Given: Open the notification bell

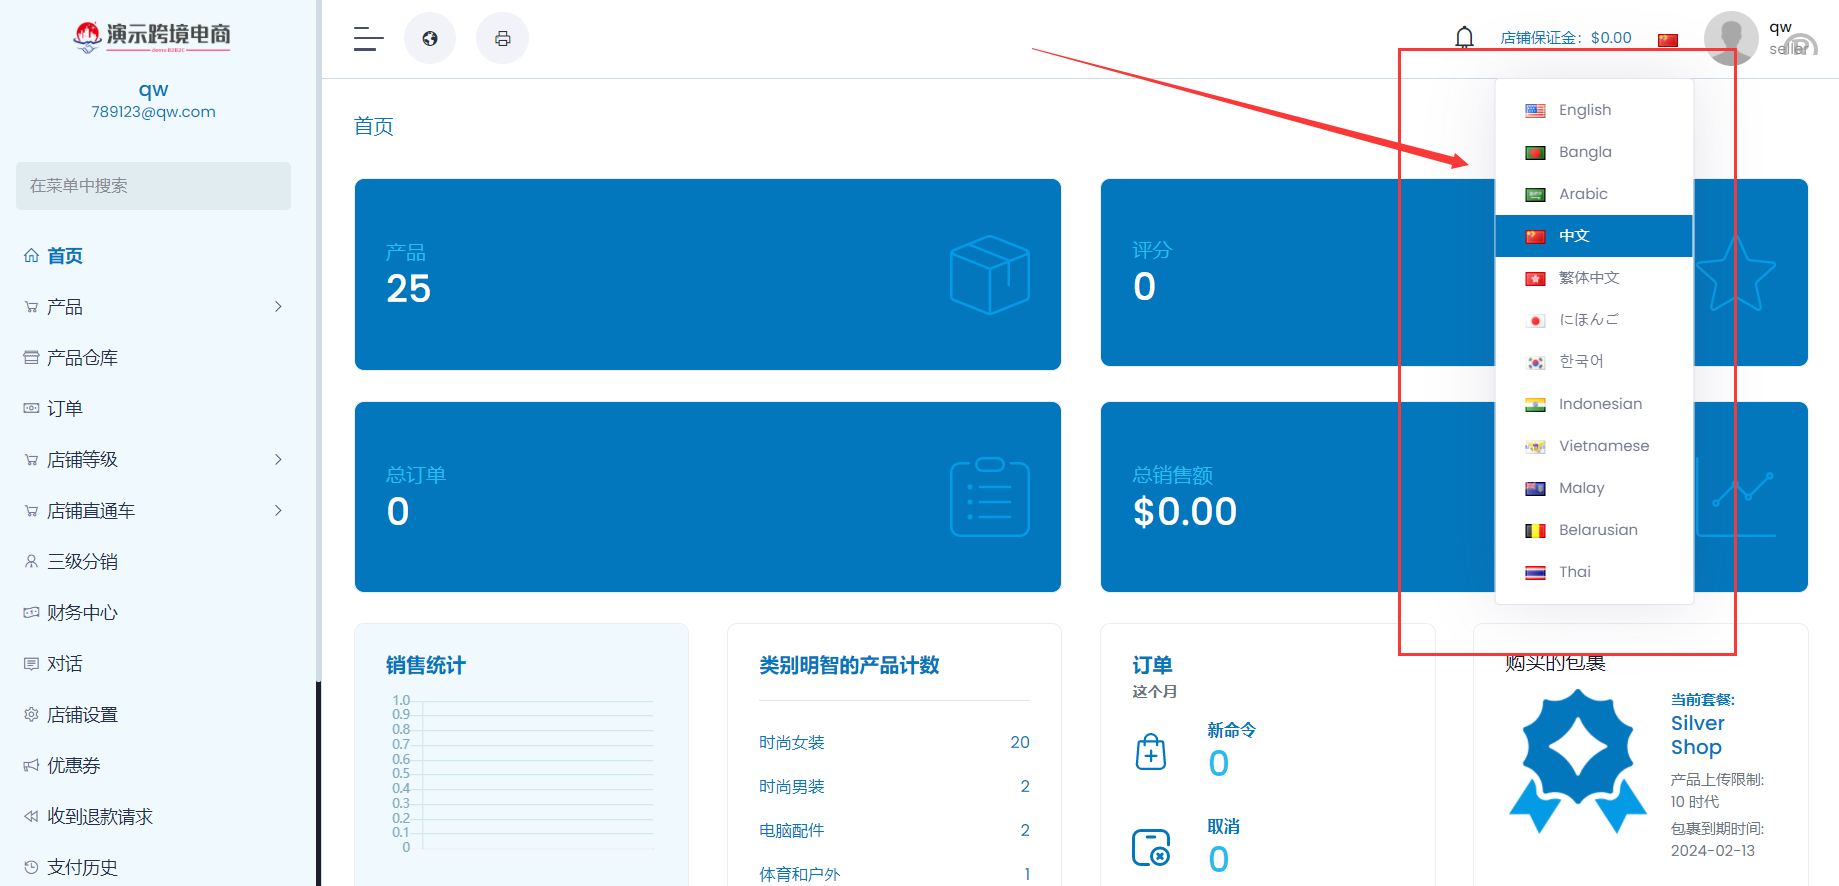Looking at the screenshot, I should point(1464,38).
